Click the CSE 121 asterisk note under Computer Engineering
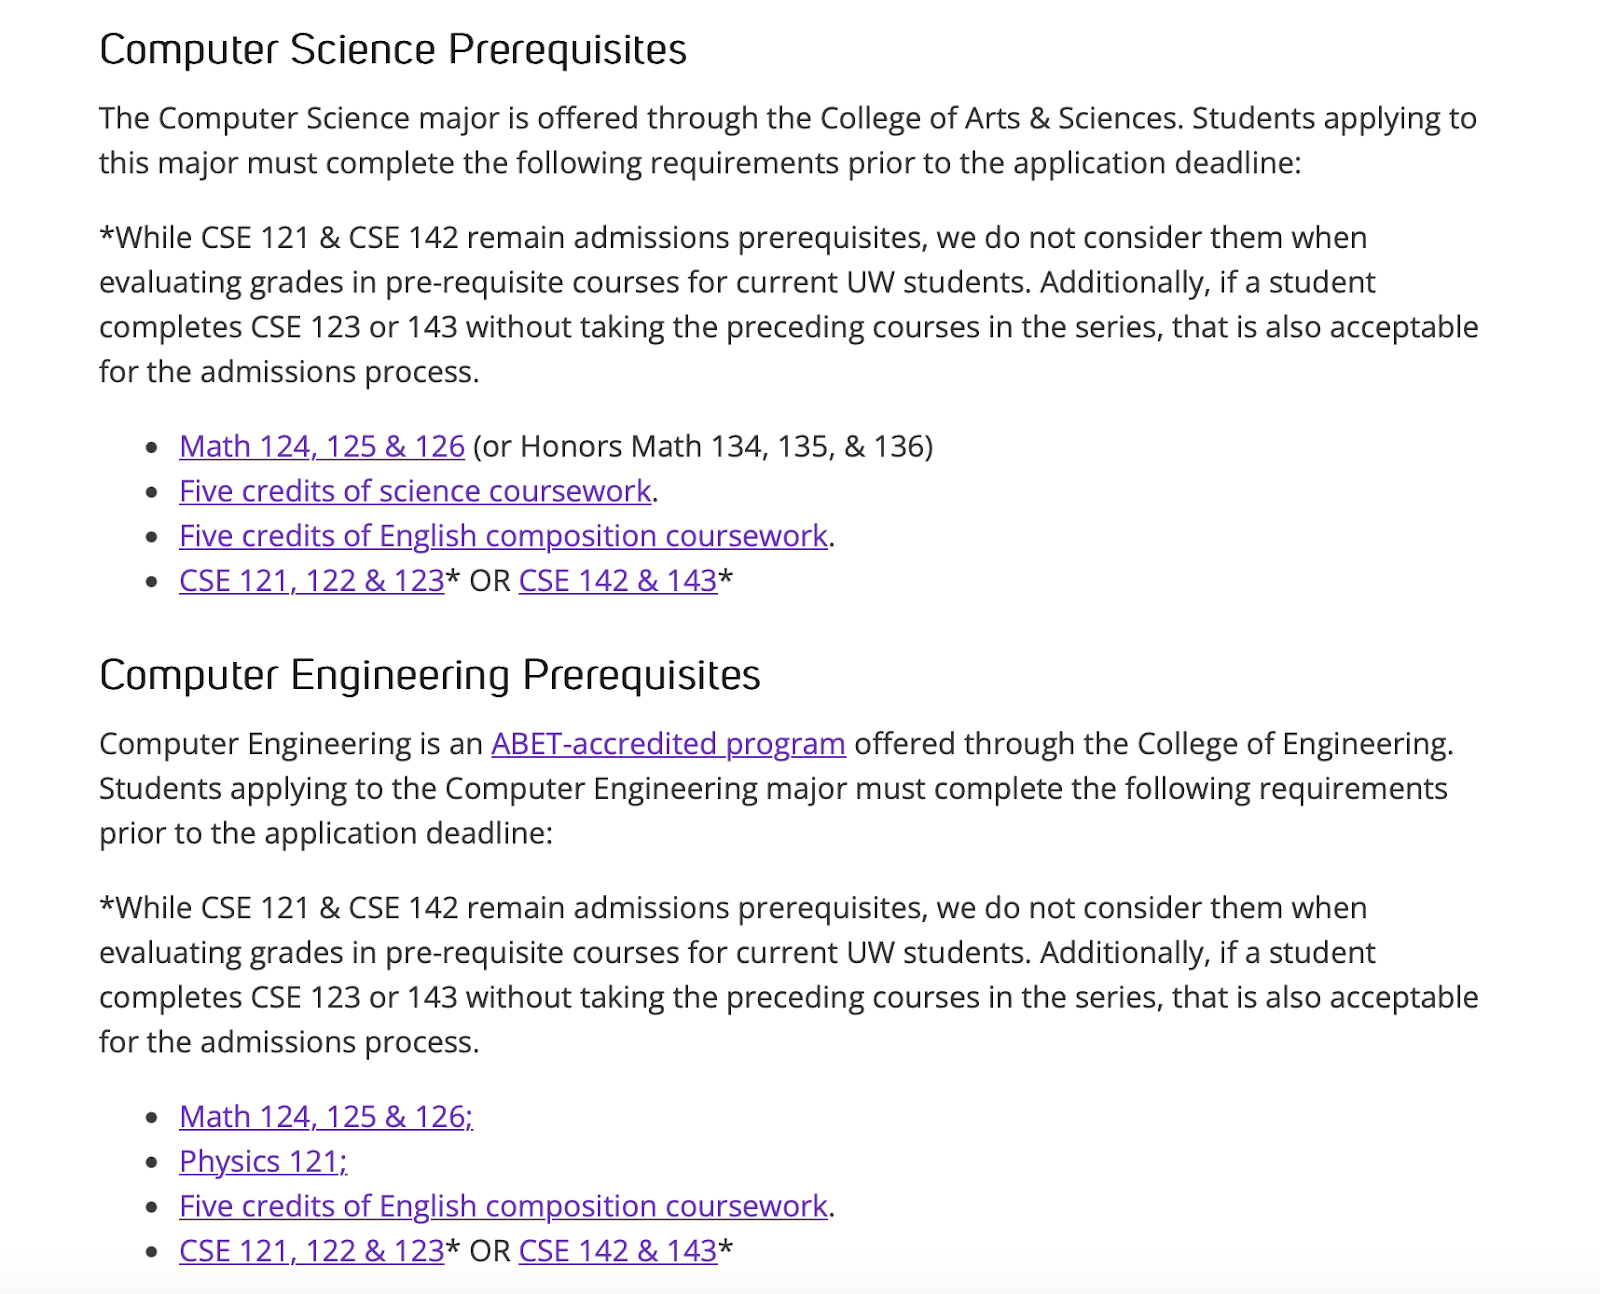1600x1294 pixels. click(x=788, y=975)
